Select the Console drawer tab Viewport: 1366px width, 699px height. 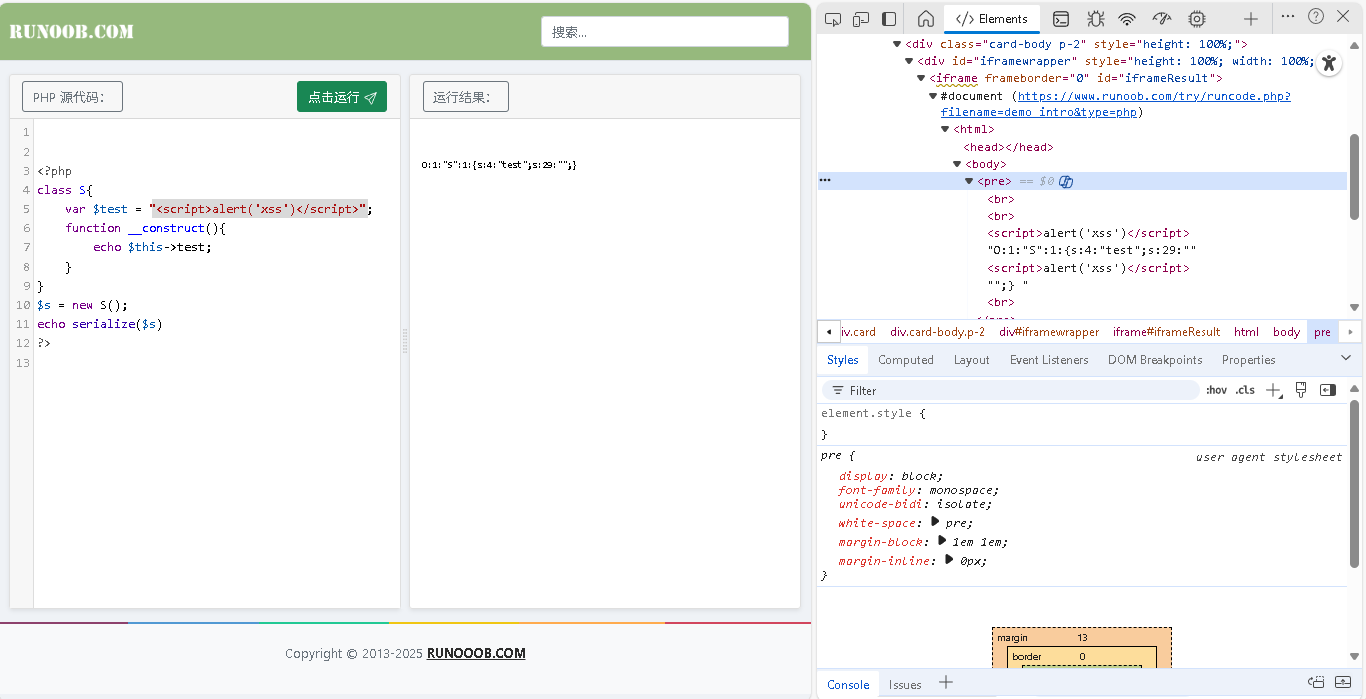click(848, 685)
